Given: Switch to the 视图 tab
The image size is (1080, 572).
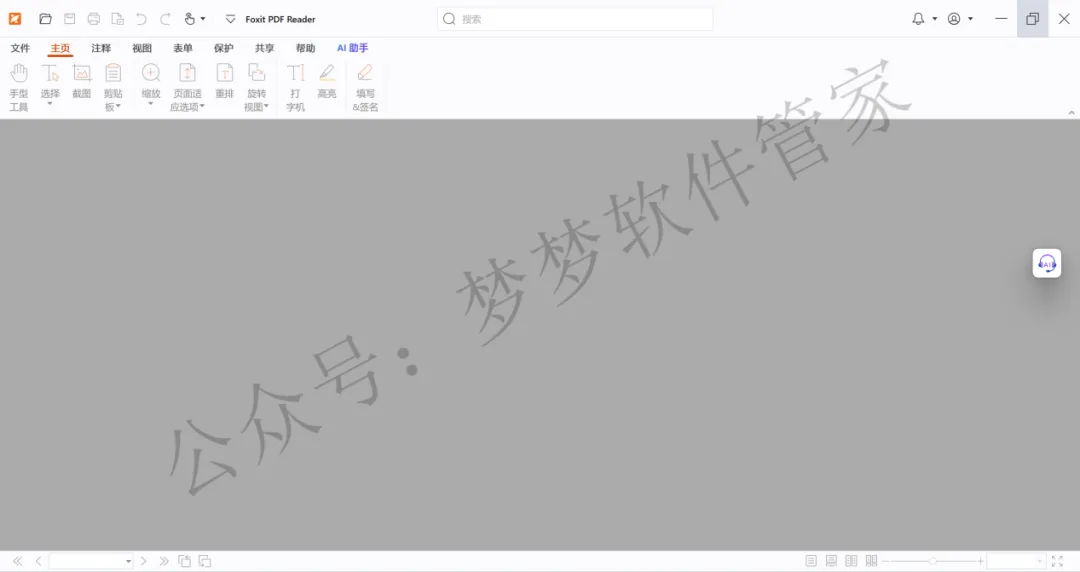Looking at the screenshot, I should click(x=142, y=48).
